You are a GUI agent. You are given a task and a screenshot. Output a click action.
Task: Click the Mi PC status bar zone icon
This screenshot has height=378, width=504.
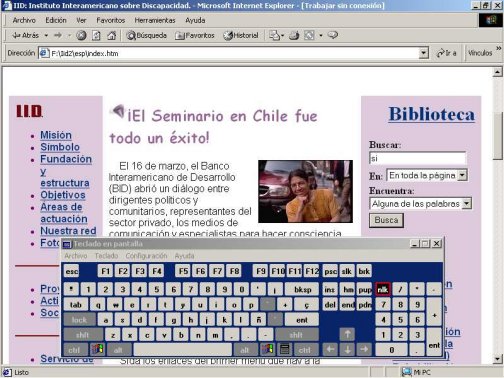[x=407, y=372]
